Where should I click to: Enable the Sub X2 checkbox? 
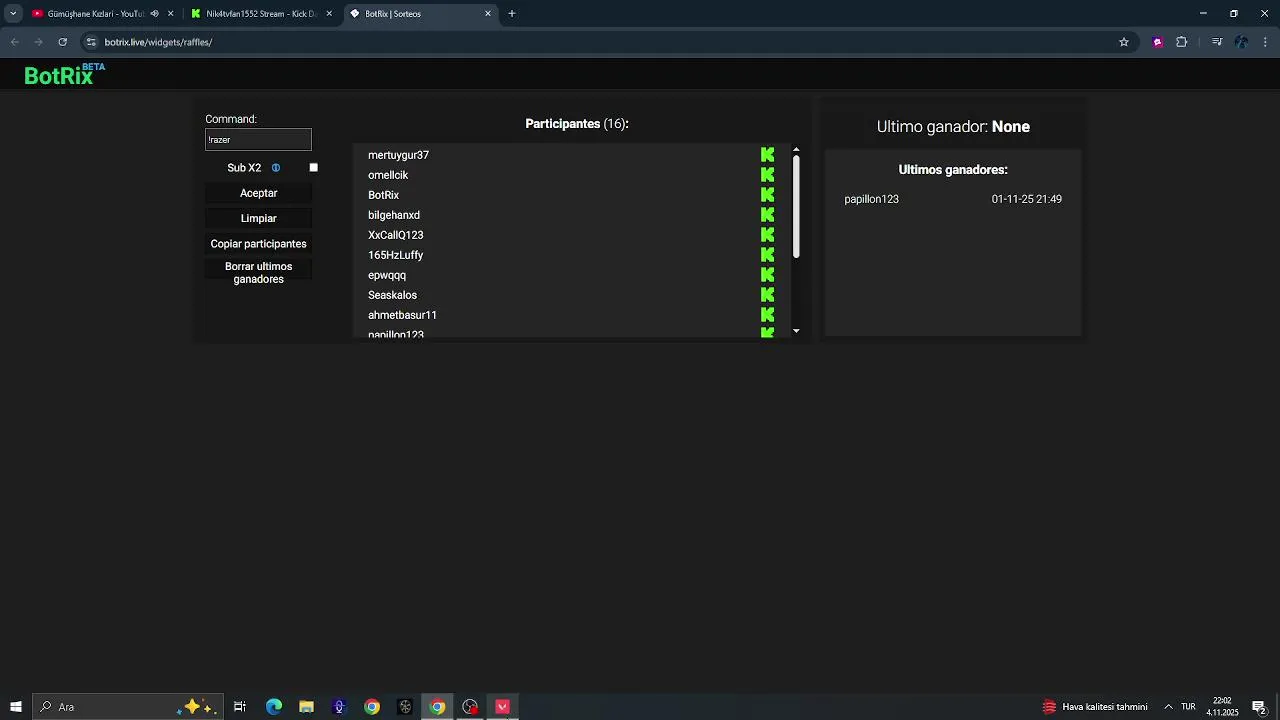coord(313,168)
